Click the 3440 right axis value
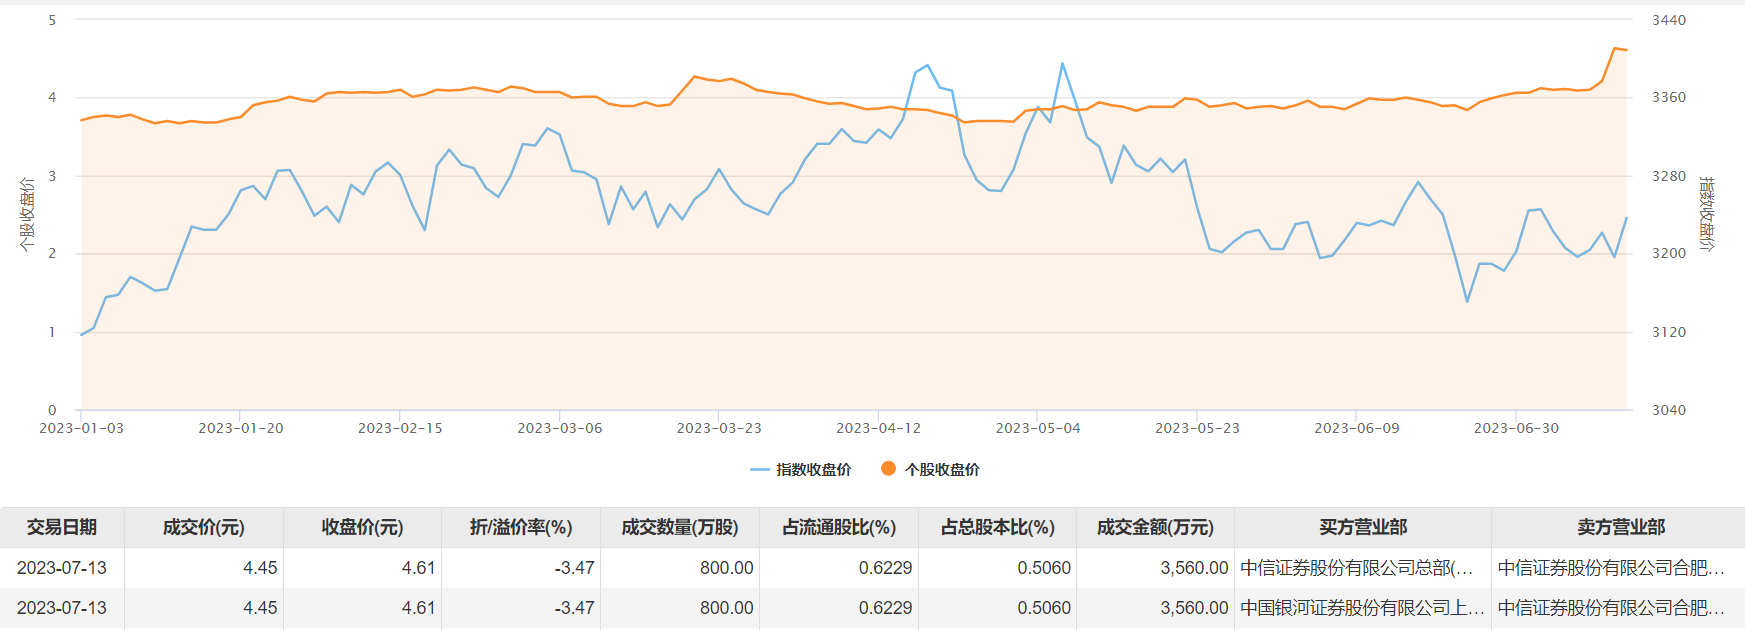 [1668, 20]
